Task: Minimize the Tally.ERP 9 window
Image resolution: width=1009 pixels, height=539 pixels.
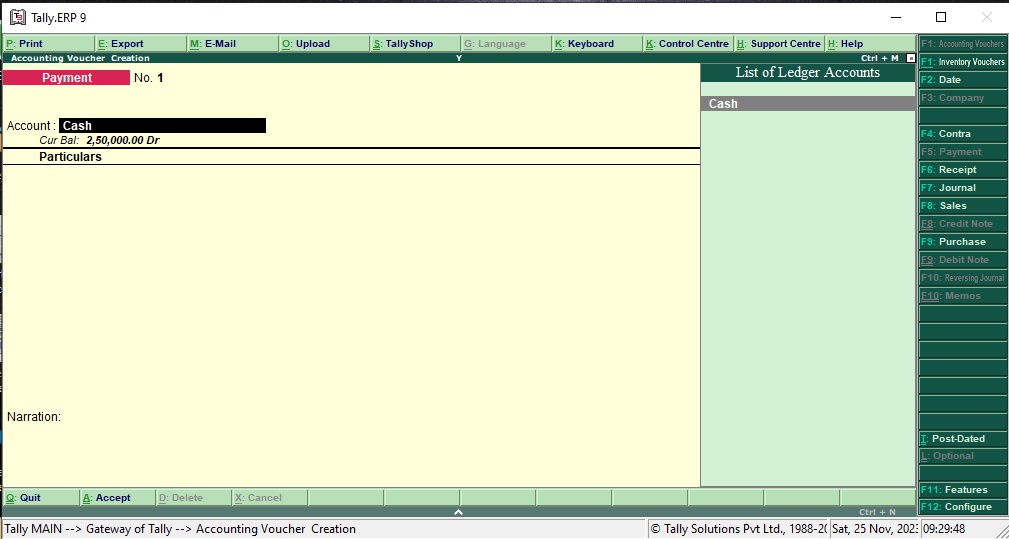Action: [896, 17]
